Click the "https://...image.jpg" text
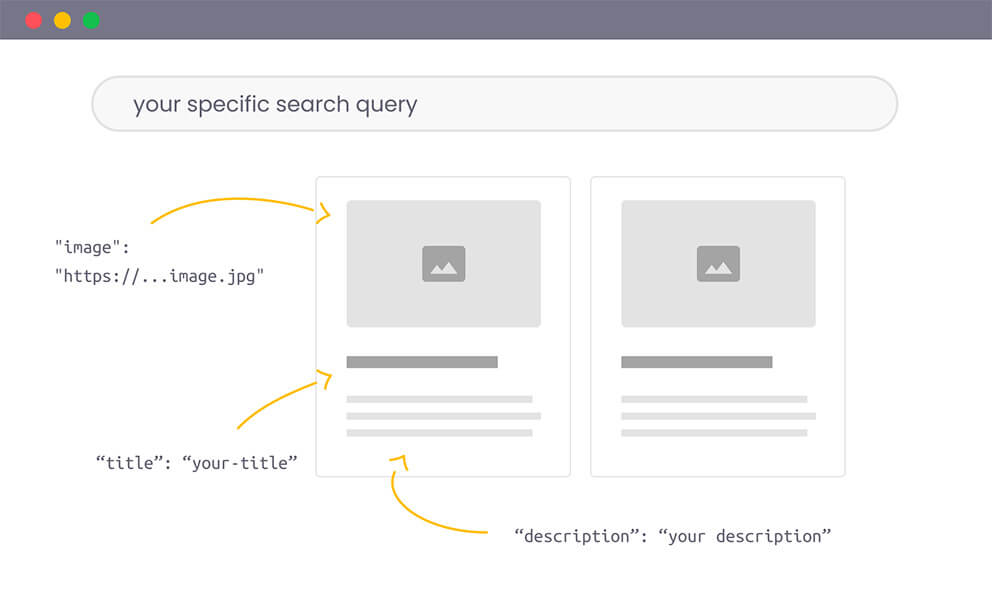Viewport: 992px width, 596px height. [x=159, y=276]
